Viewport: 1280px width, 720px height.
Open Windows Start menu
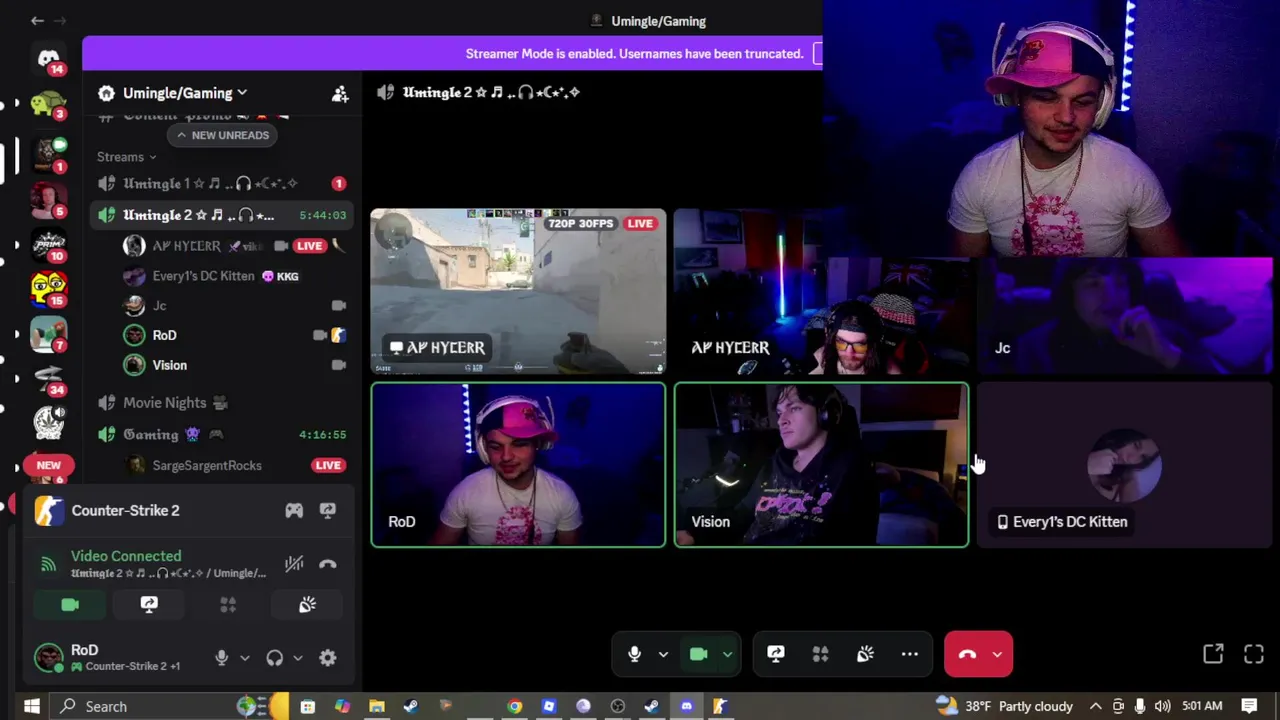pos(31,706)
